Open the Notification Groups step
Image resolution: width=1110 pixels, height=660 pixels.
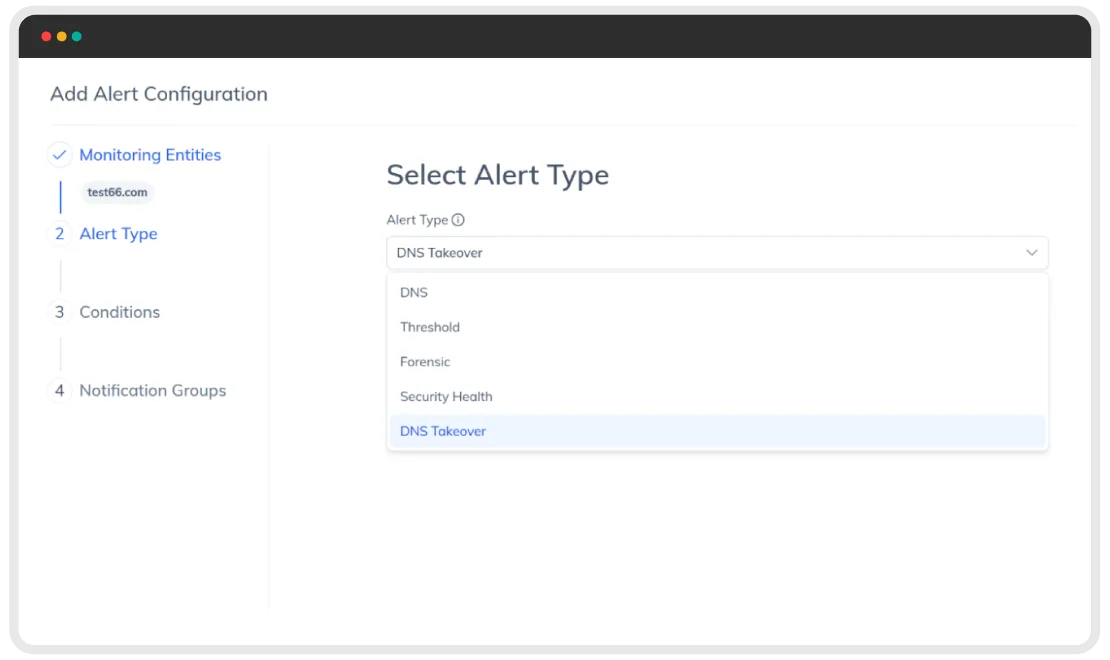pos(153,391)
